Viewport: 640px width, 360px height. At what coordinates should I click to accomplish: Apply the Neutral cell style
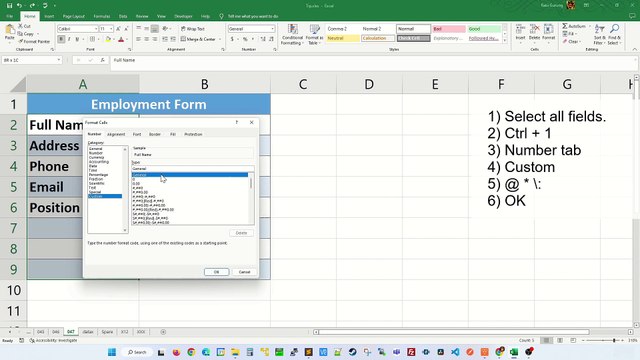pyautogui.click(x=343, y=38)
